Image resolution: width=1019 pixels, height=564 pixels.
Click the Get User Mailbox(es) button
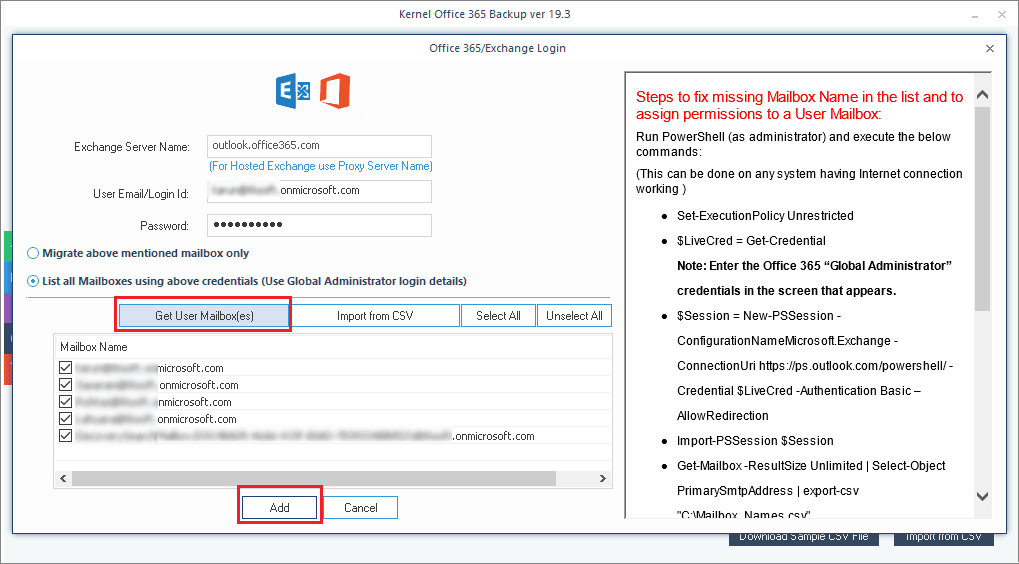coord(204,316)
